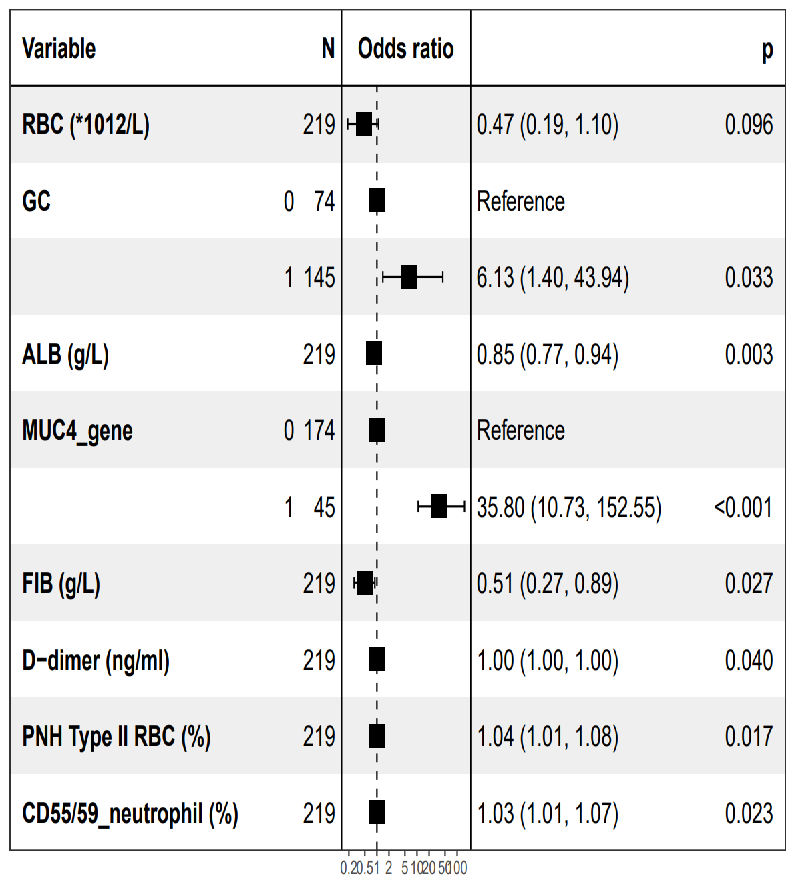Click the square marker for MUC4_gene group 1

click(x=439, y=507)
